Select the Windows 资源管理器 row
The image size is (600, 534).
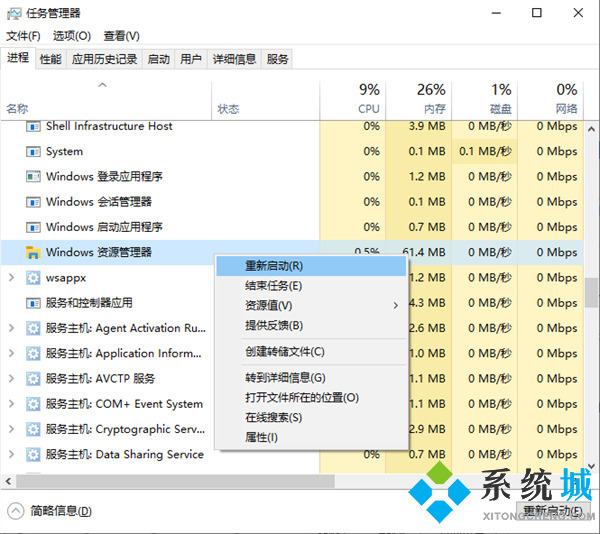(x=292, y=252)
